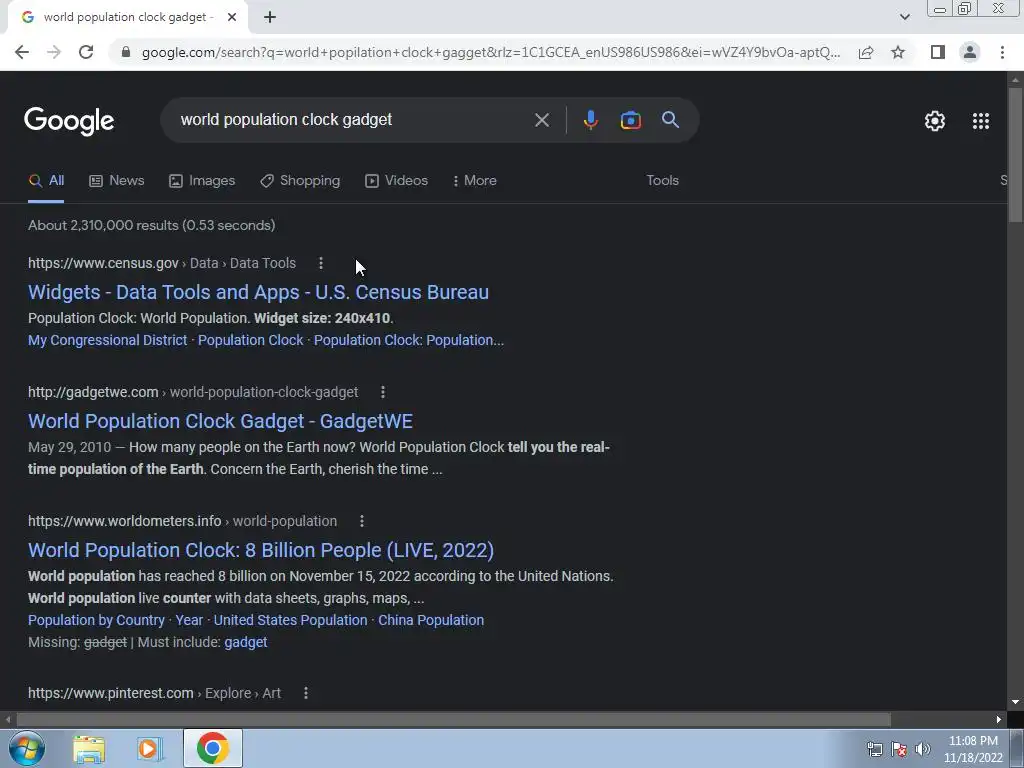Open the Google apps grid
The height and width of the screenshot is (768, 1024).
(x=980, y=121)
